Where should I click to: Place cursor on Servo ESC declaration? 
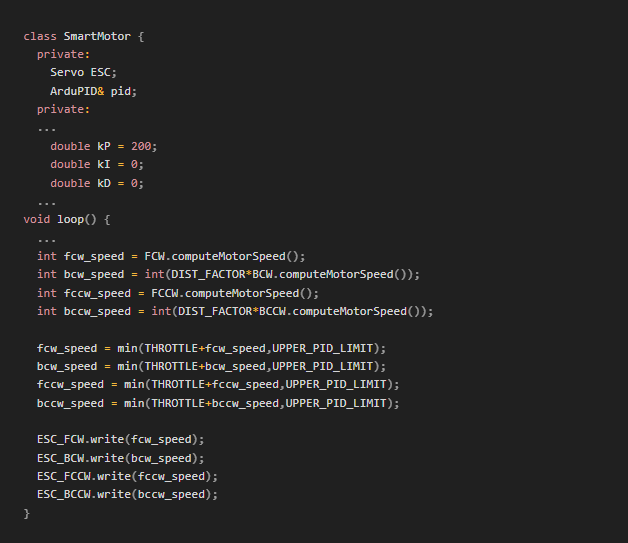[83, 72]
